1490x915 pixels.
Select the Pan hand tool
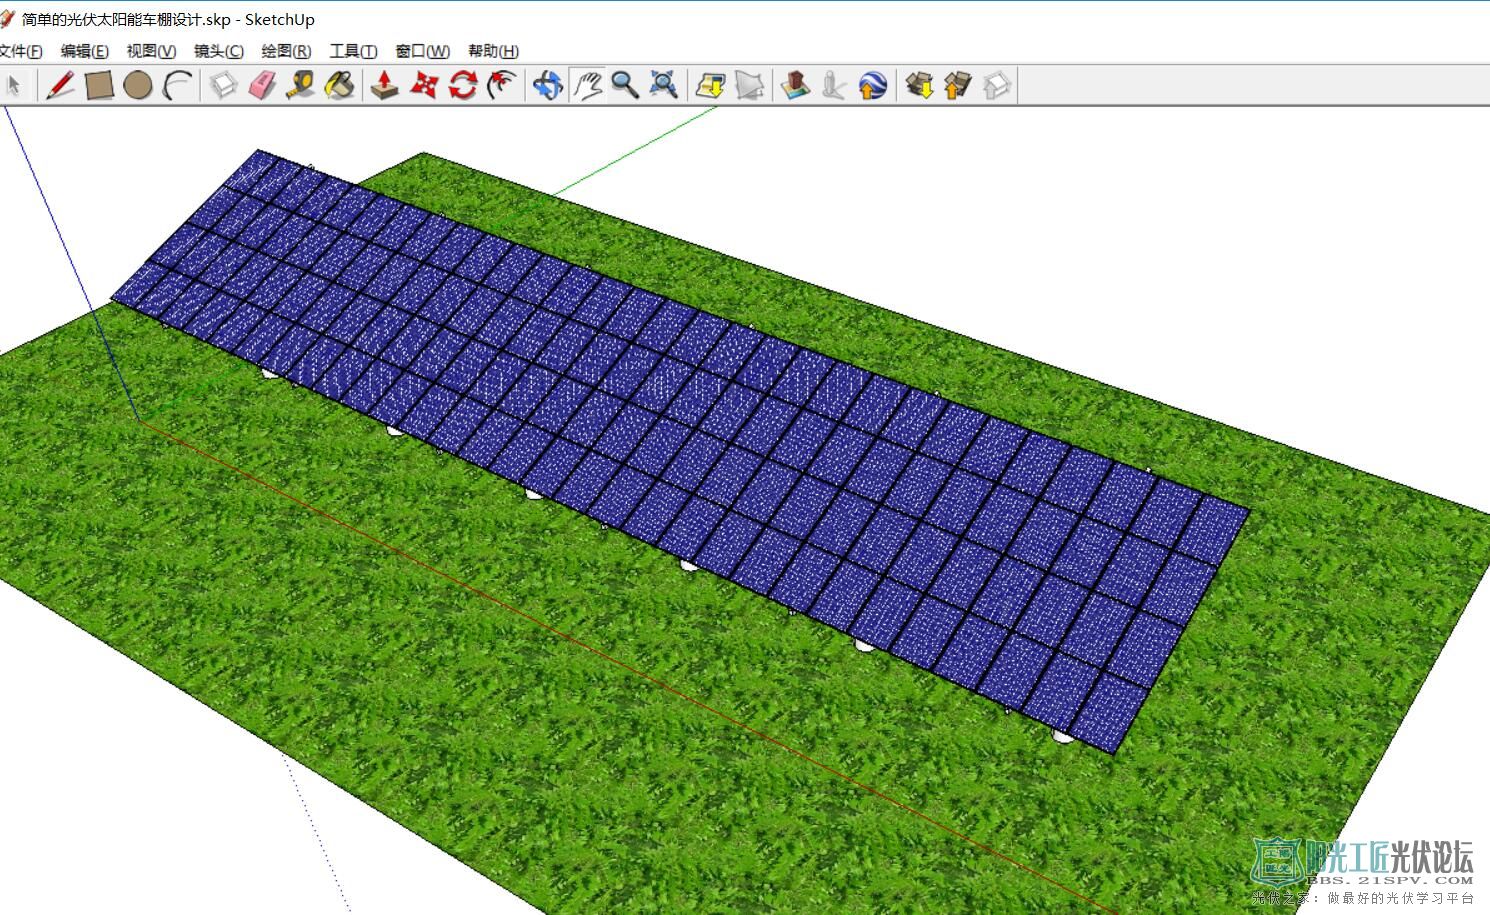click(x=587, y=86)
